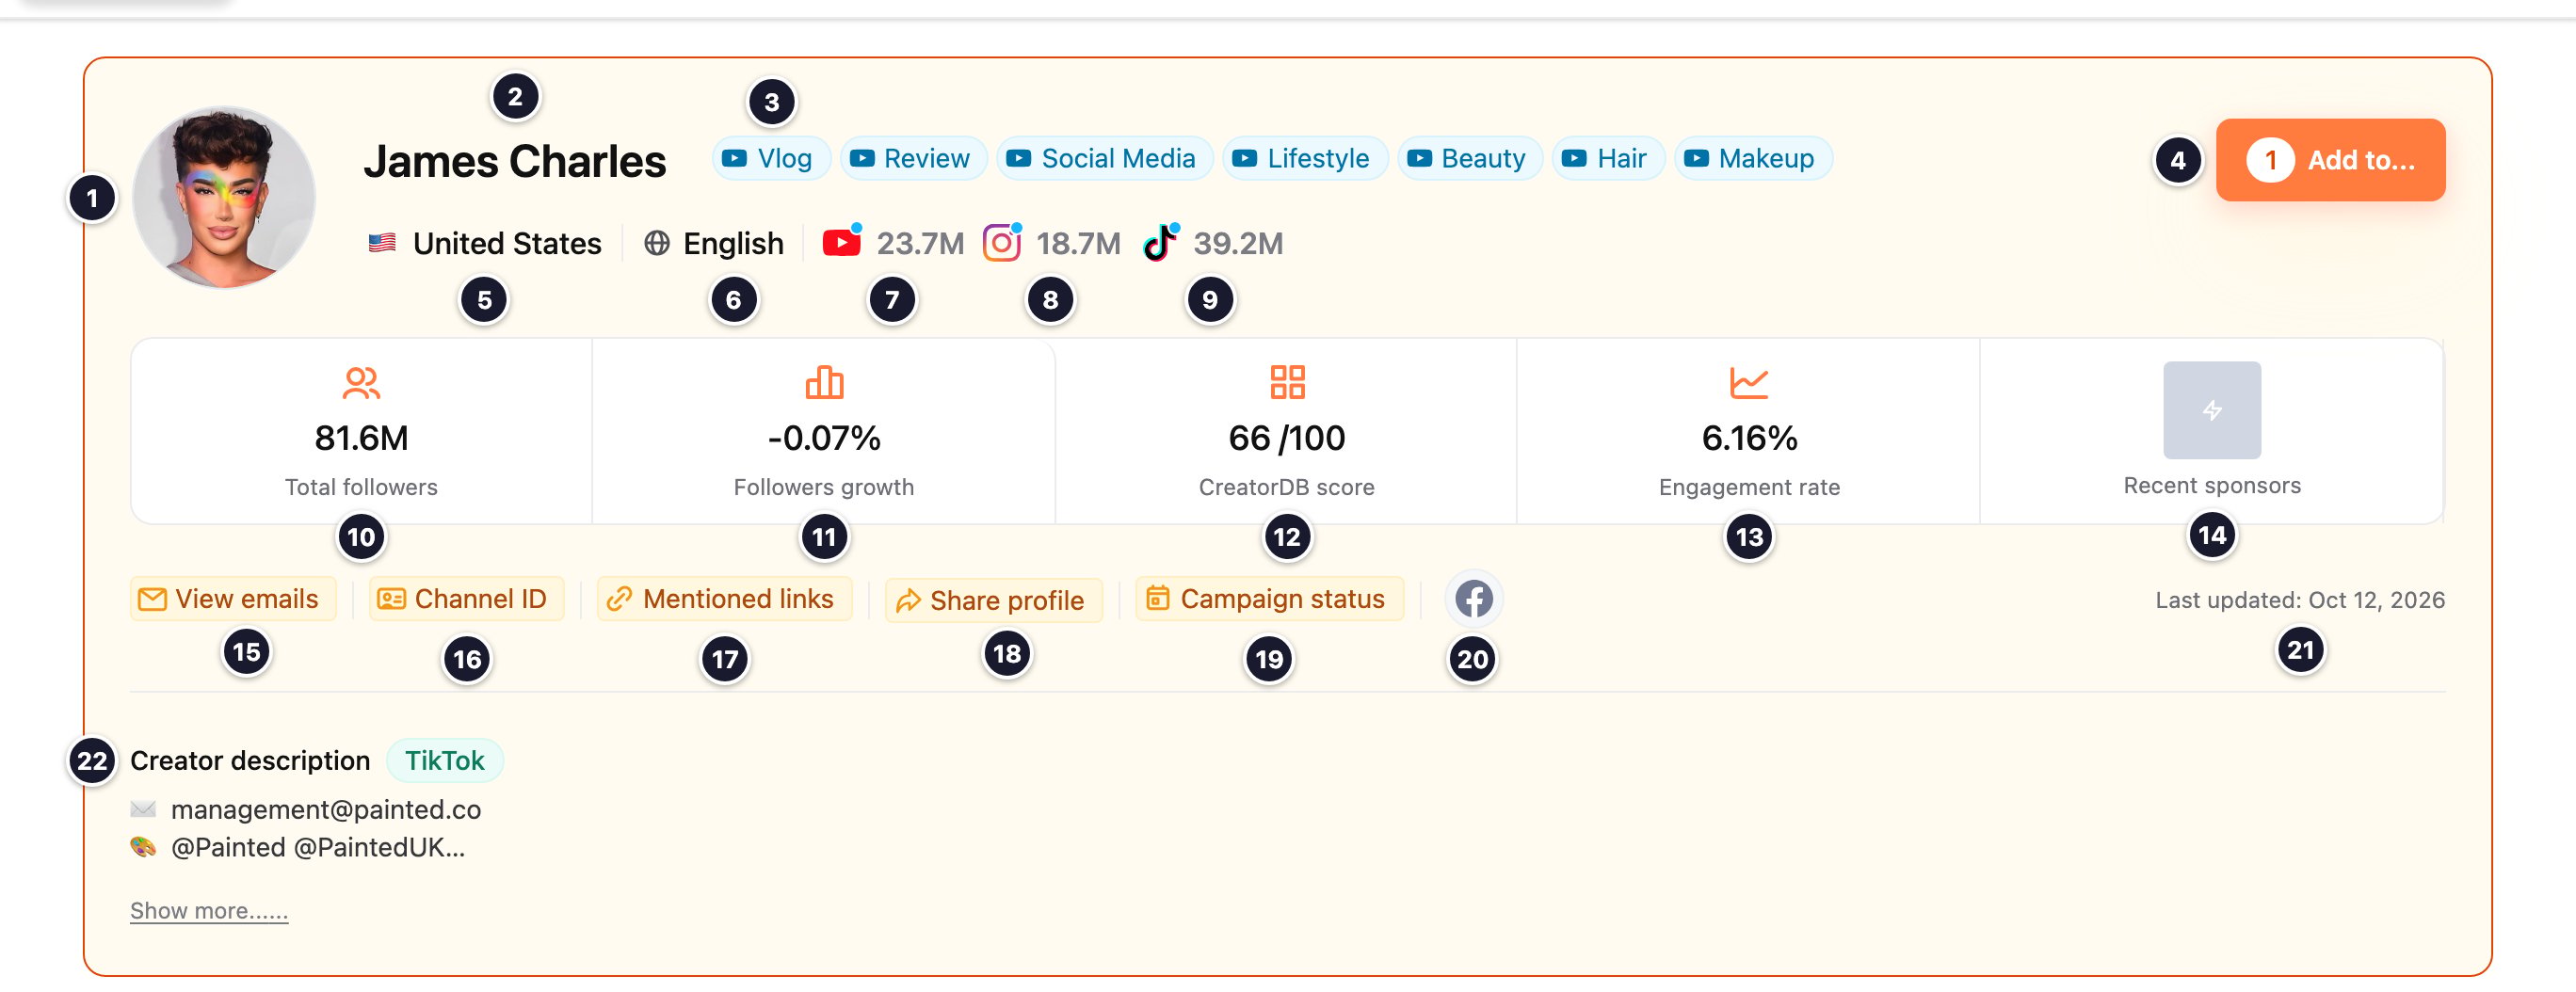The height and width of the screenshot is (992, 2576).
Task: Click the 81.6M total followers value
Action: point(361,438)
